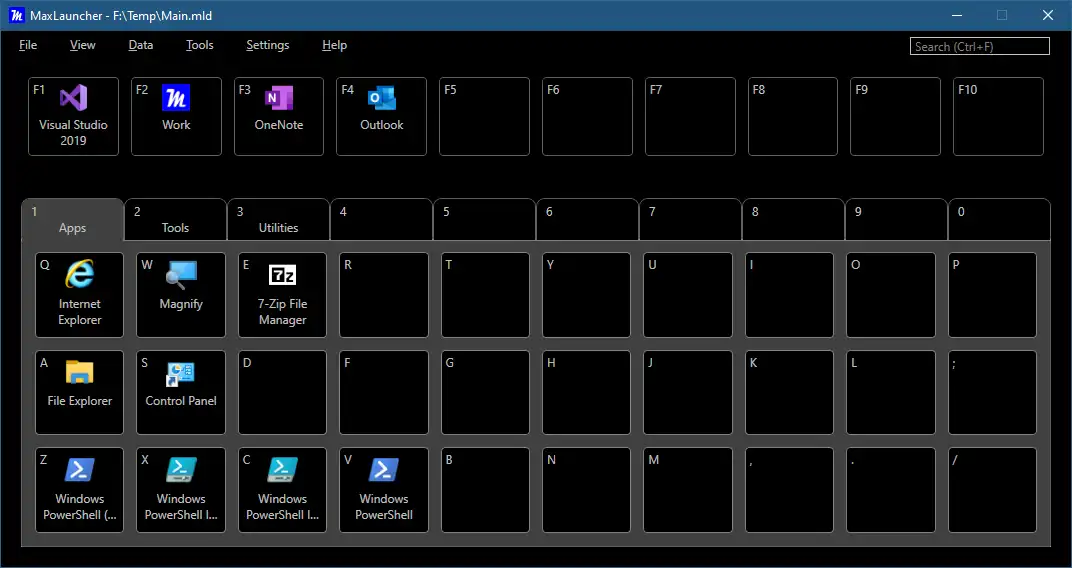Select empty tab number 4

click(381, 219)
